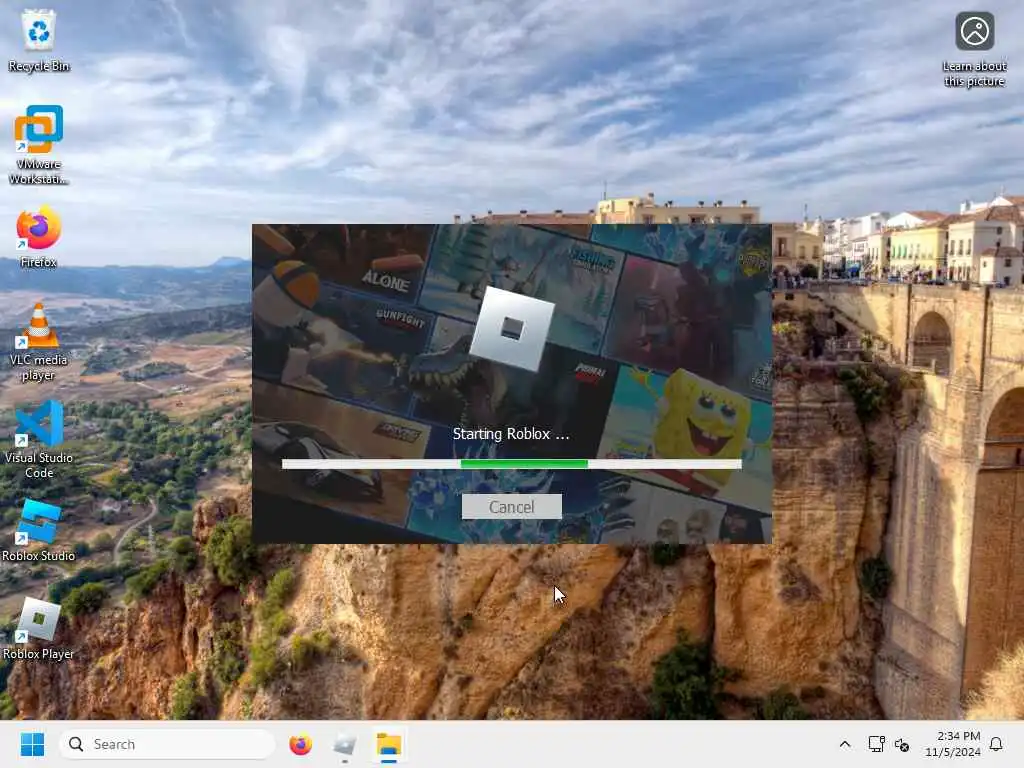Switch to Roblox in the taskbar
1024x768 pixels.
click(345, 744)
